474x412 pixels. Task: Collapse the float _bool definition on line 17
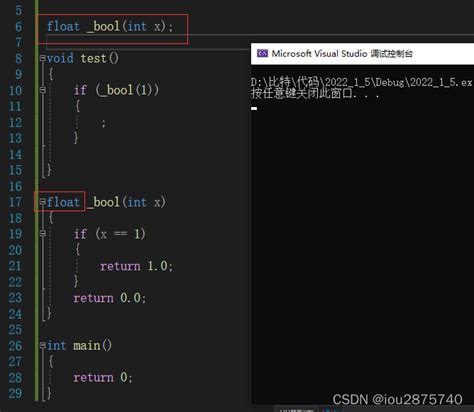click(43, 202)
